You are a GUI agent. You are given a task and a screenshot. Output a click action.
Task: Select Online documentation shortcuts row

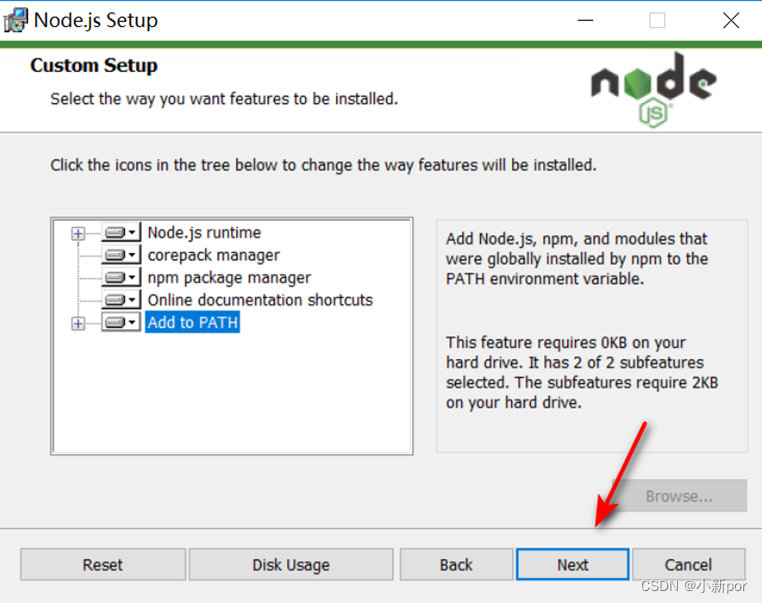pos(260,300)
